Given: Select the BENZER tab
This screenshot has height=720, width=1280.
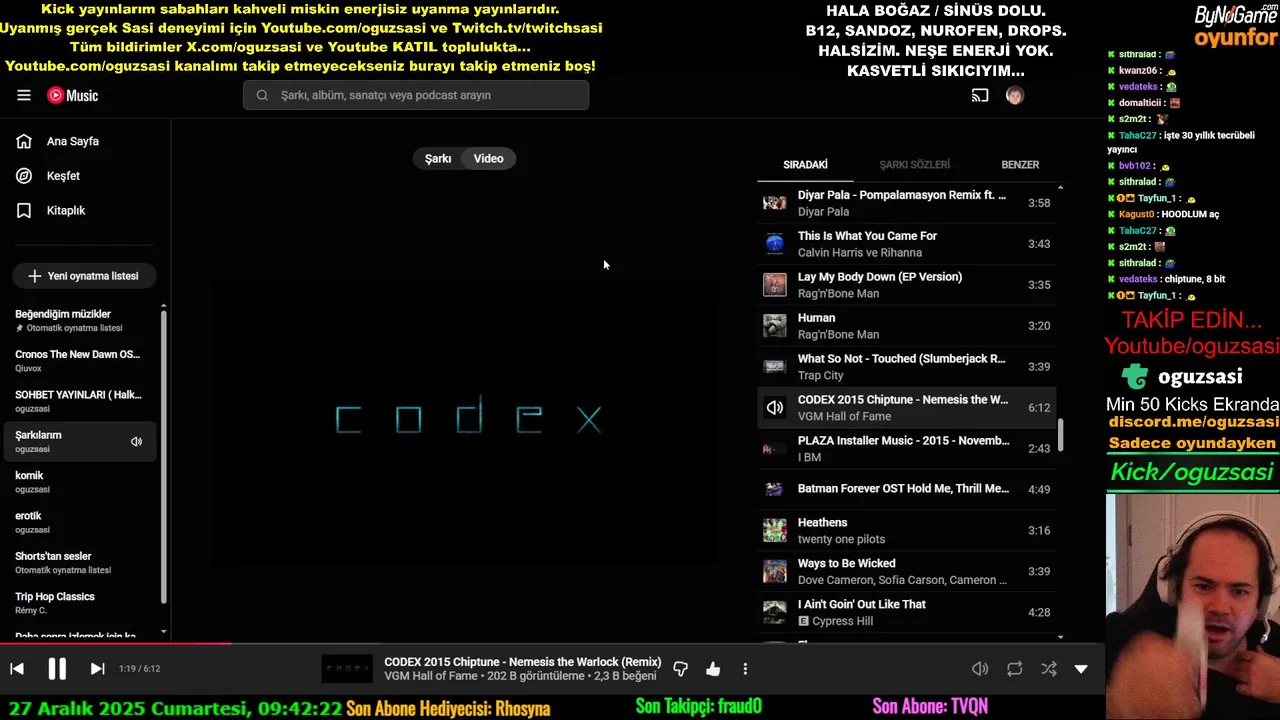Looking at the screenshot, I should point(1020,165).
